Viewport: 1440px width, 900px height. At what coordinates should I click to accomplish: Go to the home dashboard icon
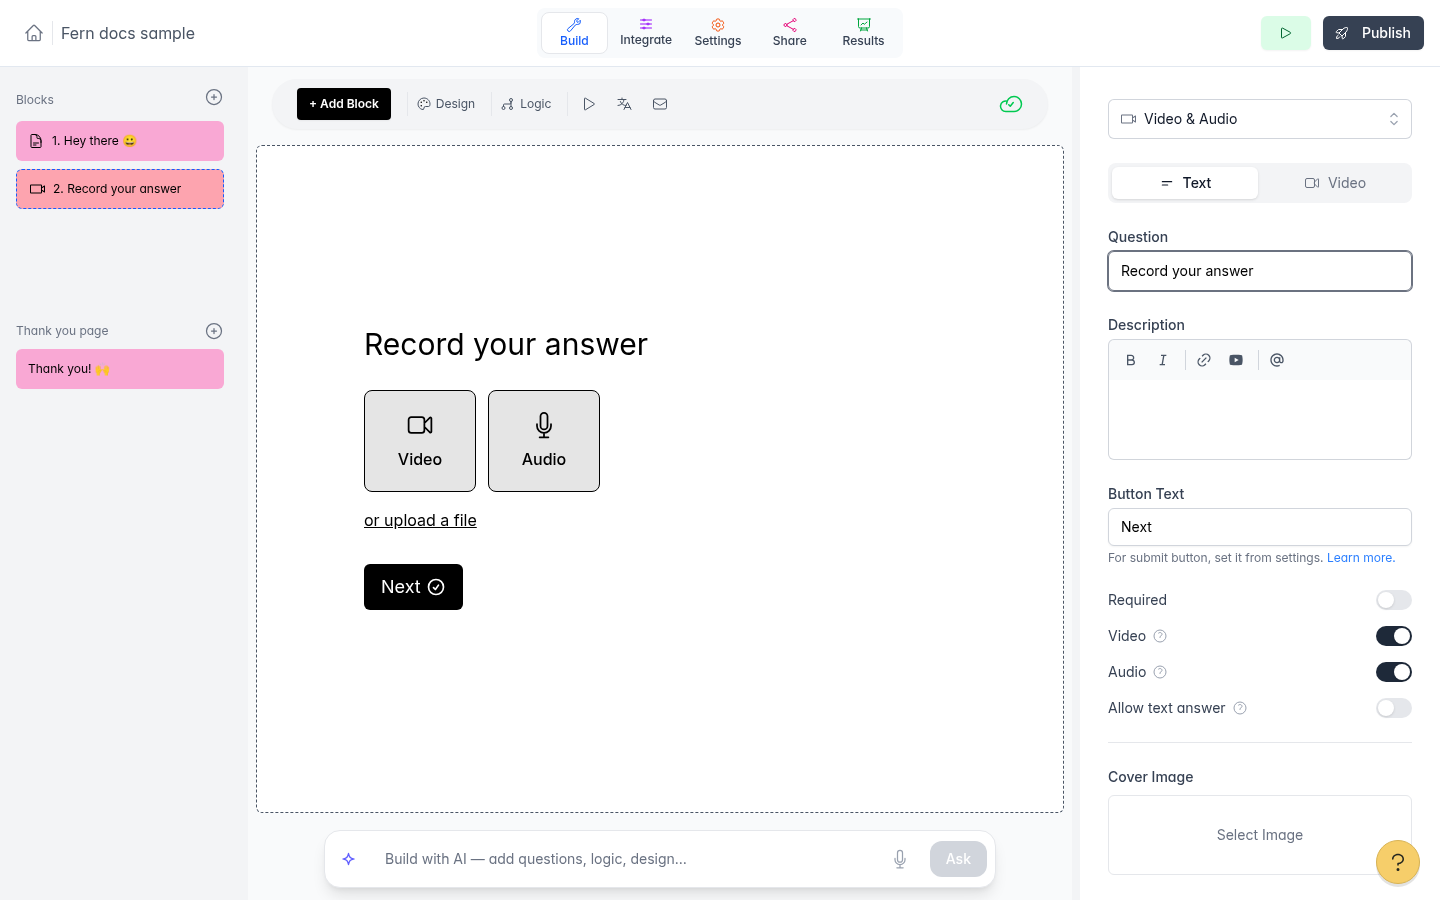coord(34,33)
